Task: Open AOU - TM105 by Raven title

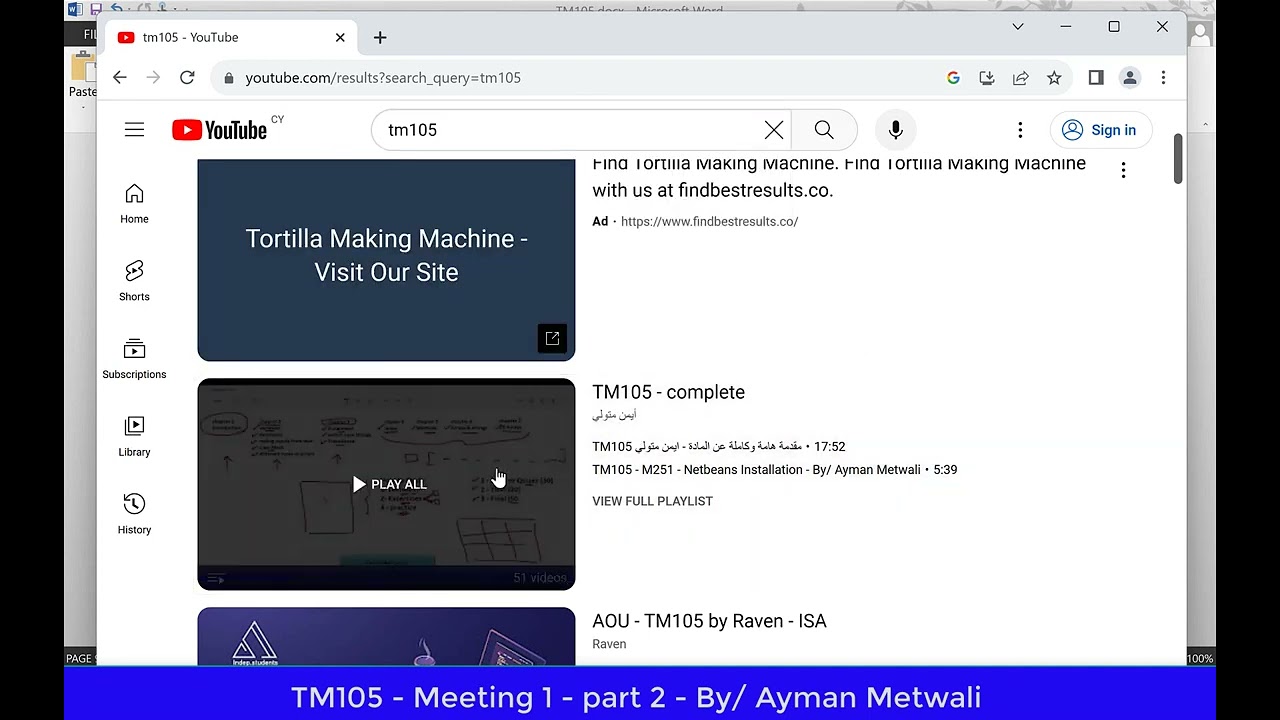Action: pyautogui.click(x=709, y=621)
